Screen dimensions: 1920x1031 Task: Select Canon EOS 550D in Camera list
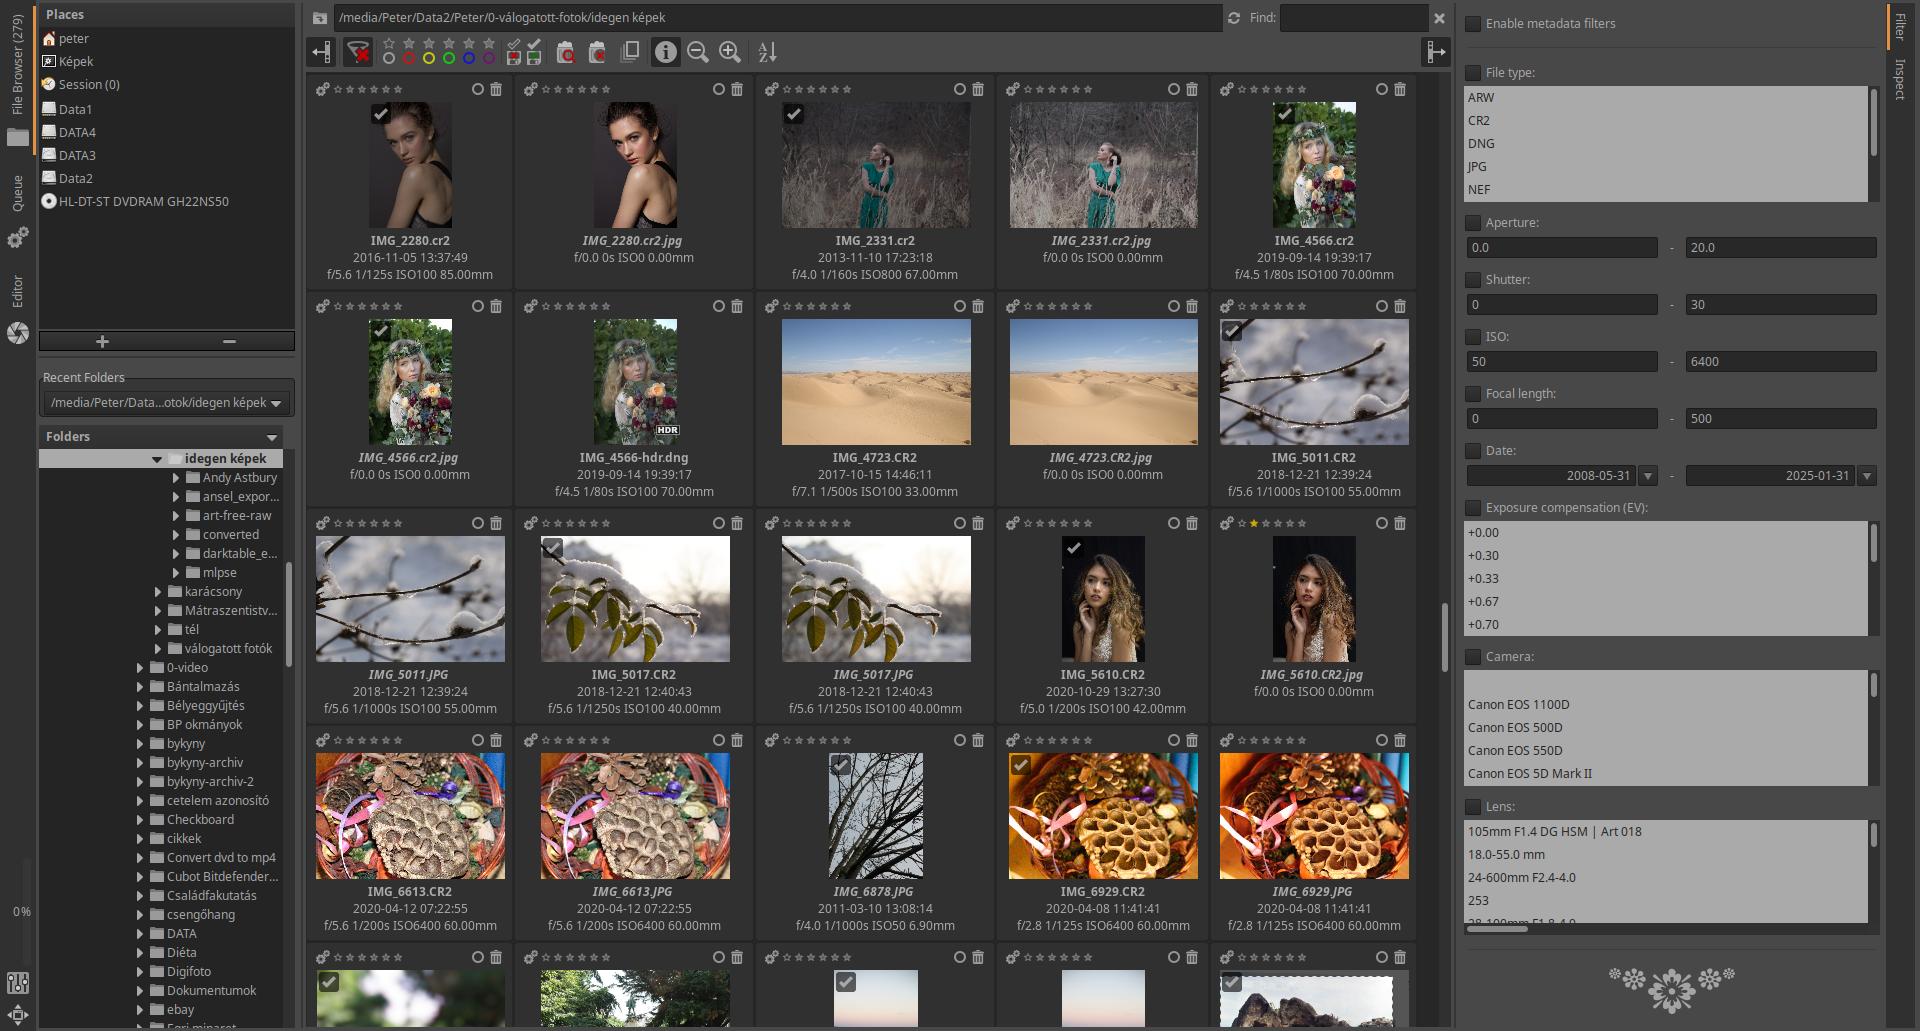(1515, 751)
